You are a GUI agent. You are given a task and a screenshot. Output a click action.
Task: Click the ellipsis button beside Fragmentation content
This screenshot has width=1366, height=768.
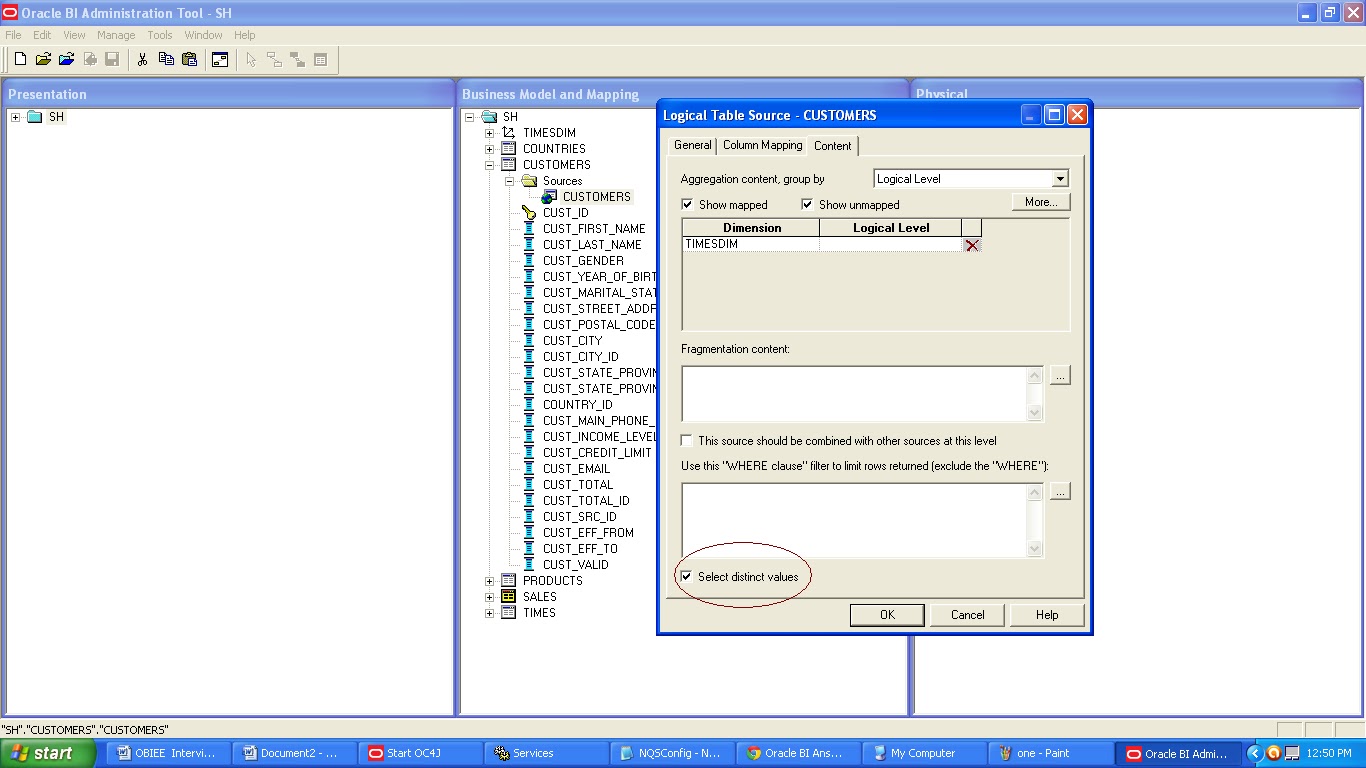point(1060,375)
